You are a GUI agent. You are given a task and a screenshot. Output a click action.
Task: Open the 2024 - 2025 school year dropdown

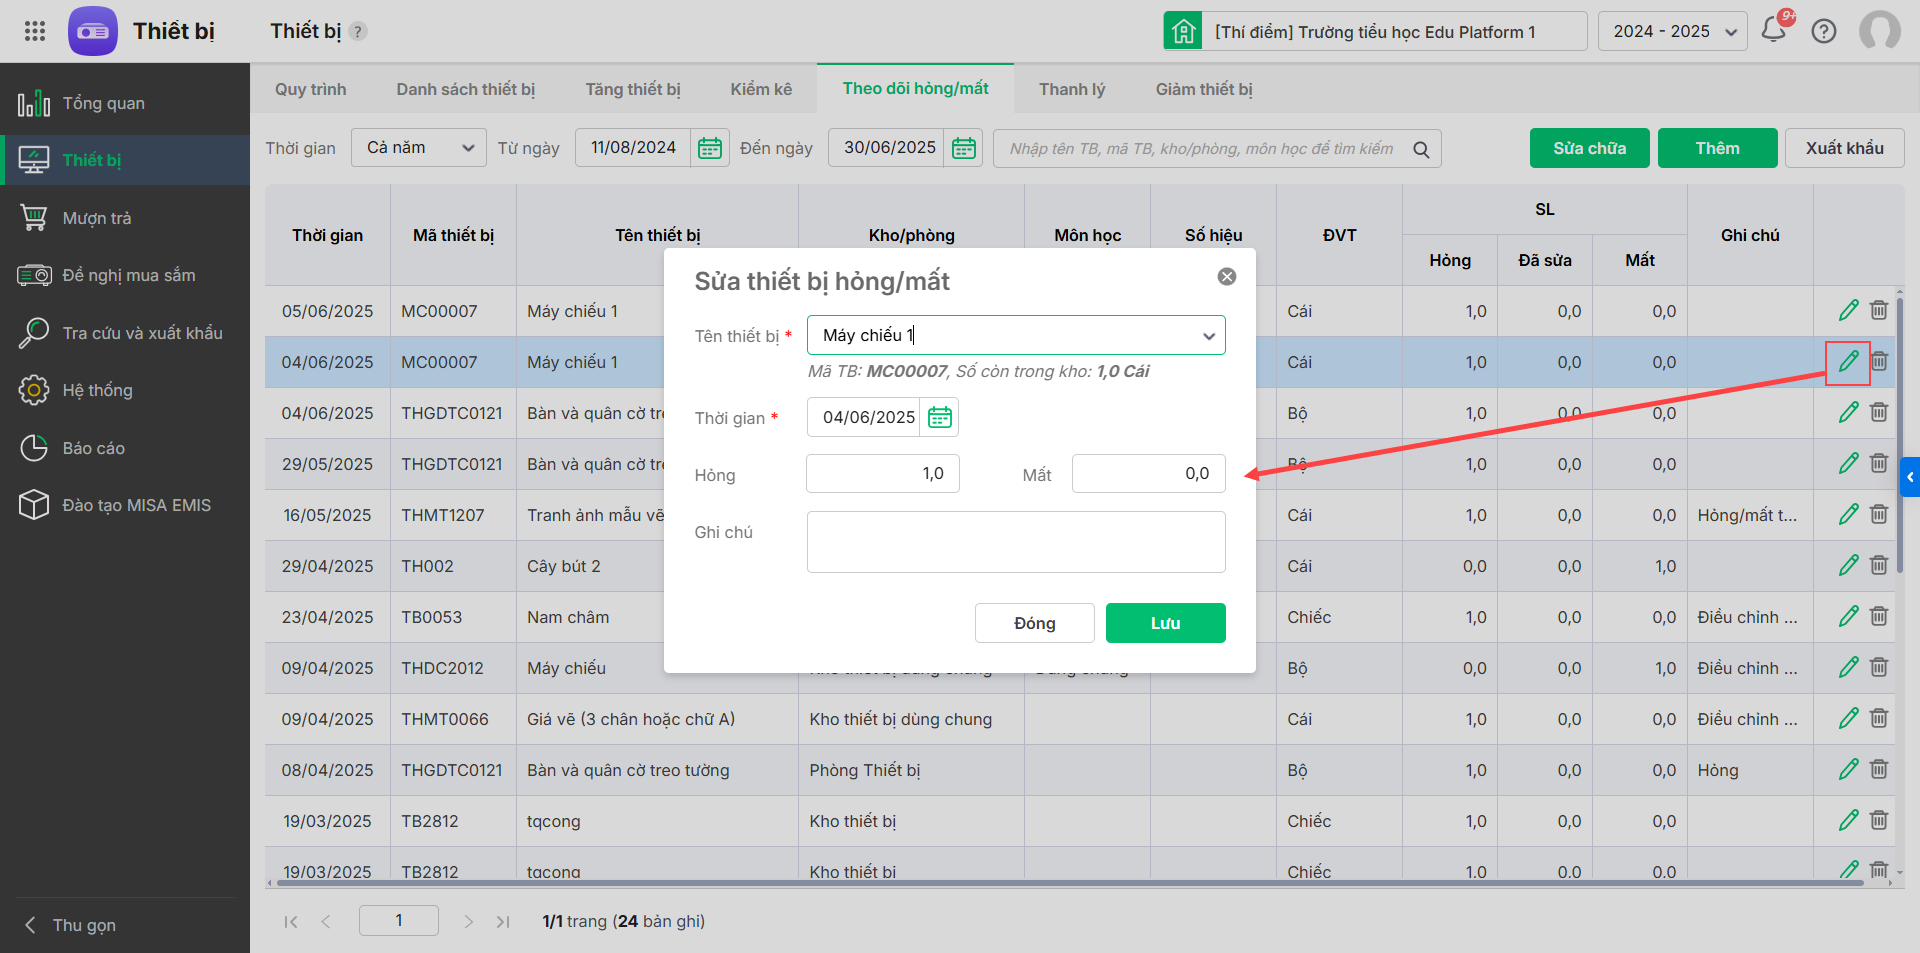1672,31
